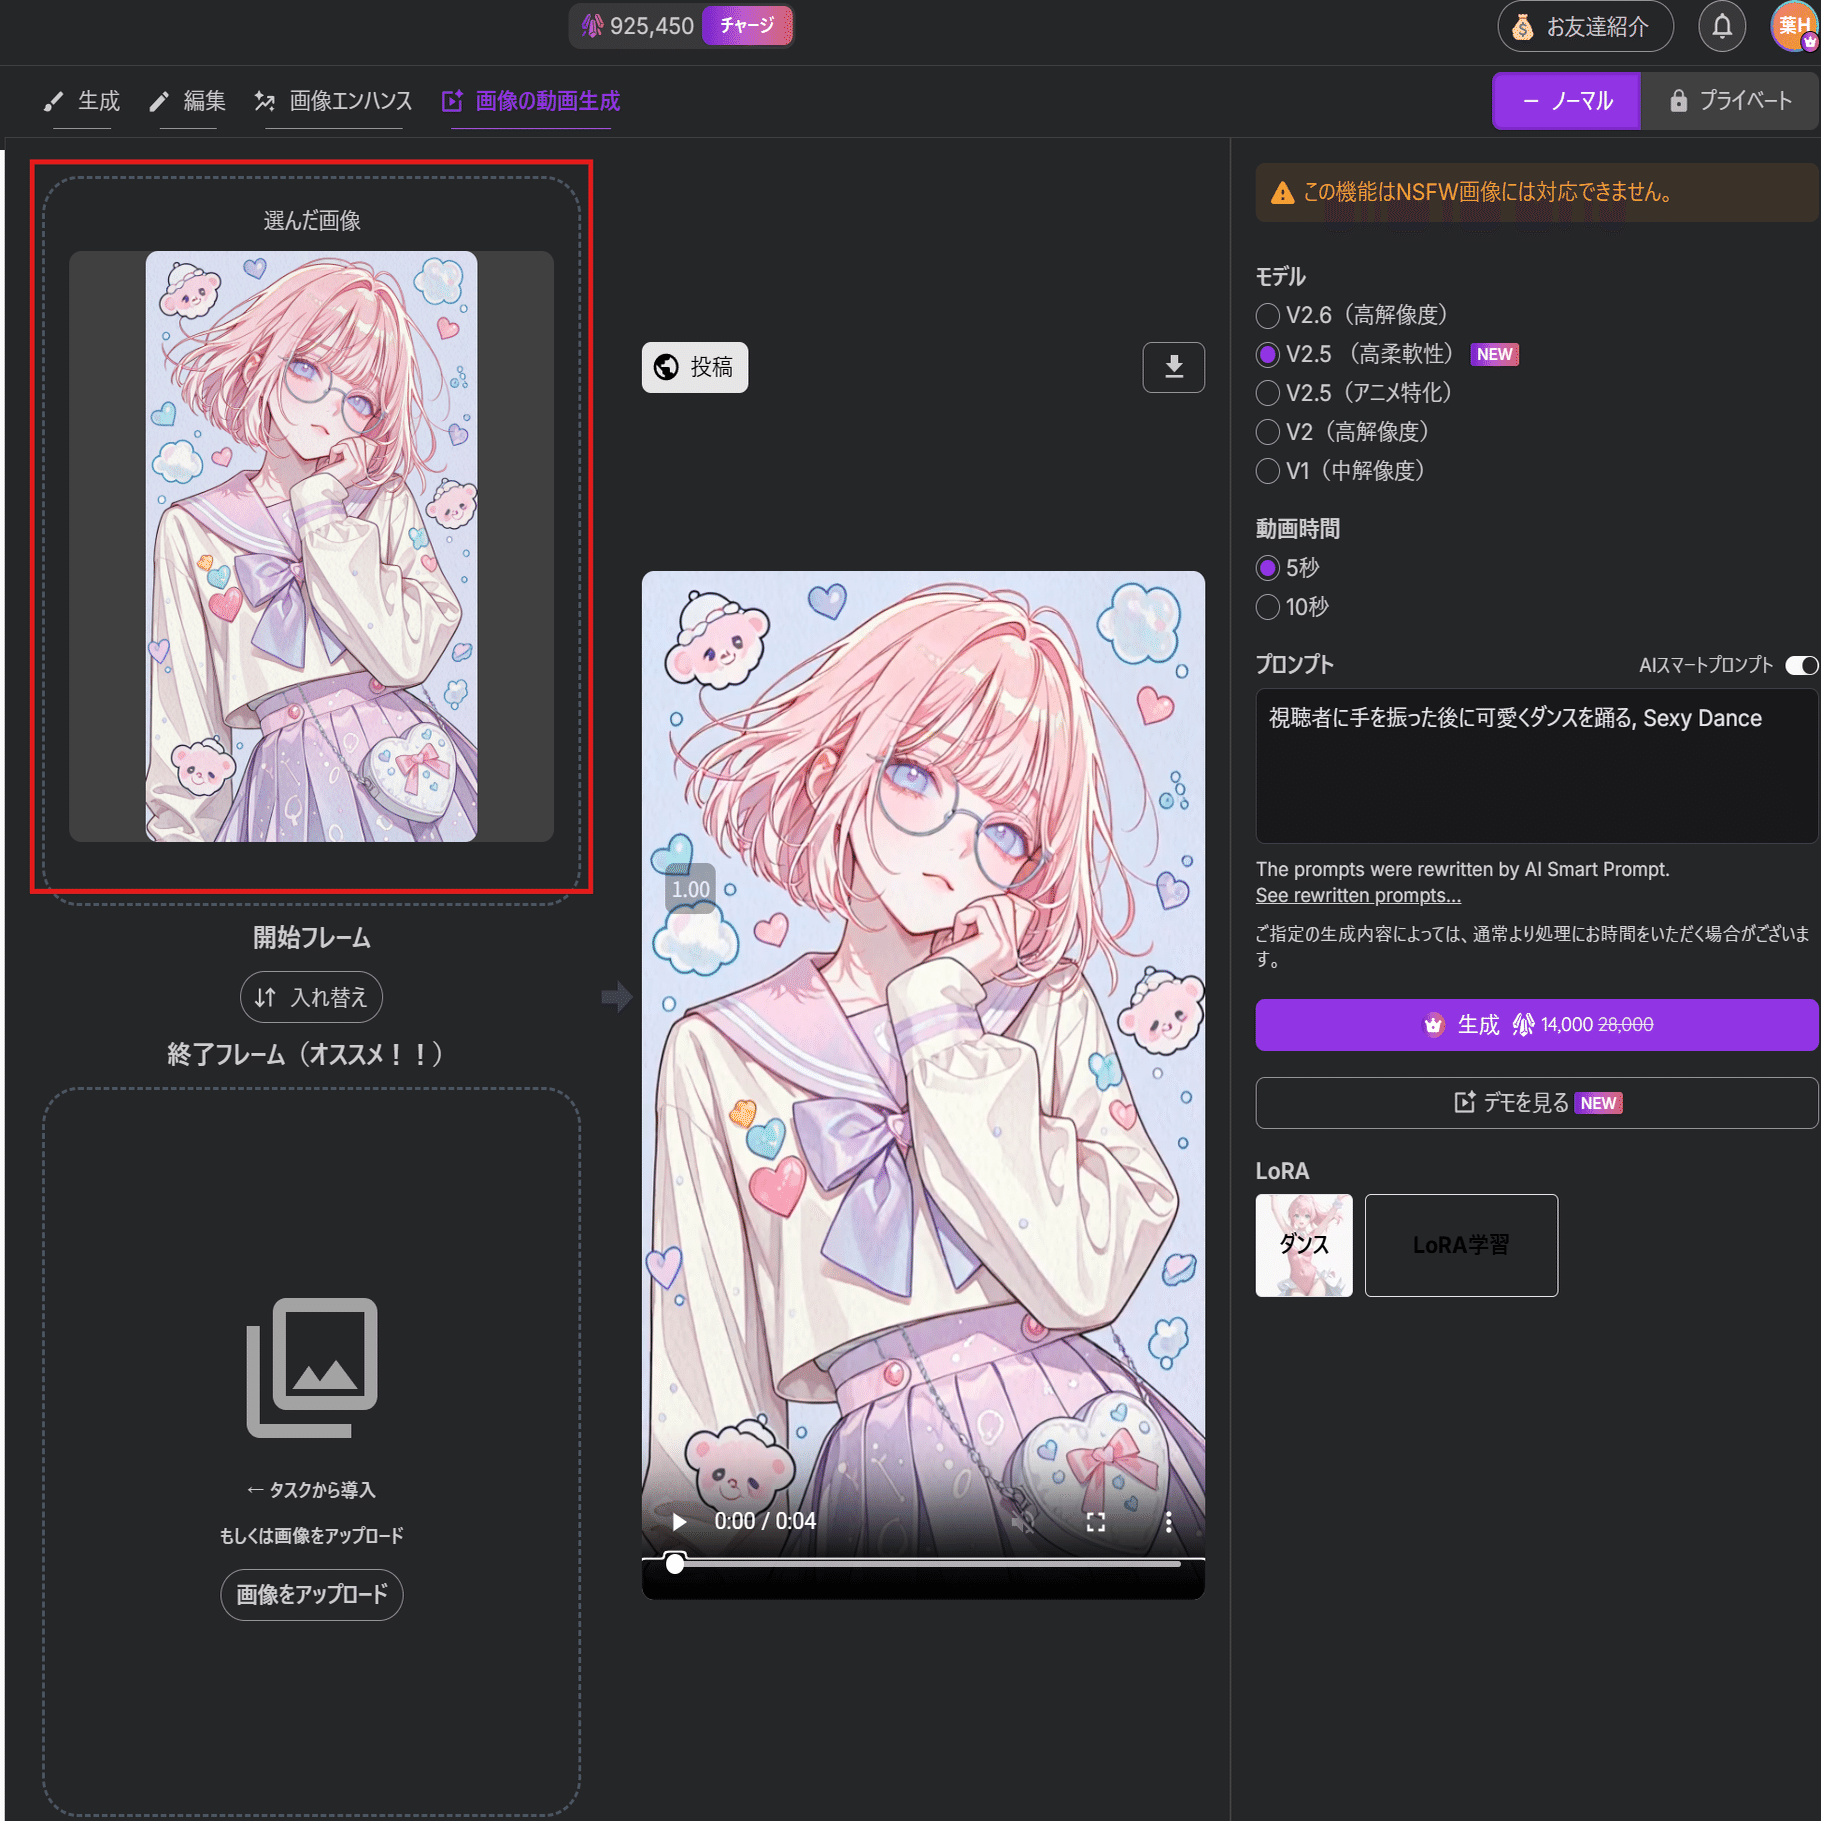Toggle the AIスマートプロンプト switch off

1799,665
